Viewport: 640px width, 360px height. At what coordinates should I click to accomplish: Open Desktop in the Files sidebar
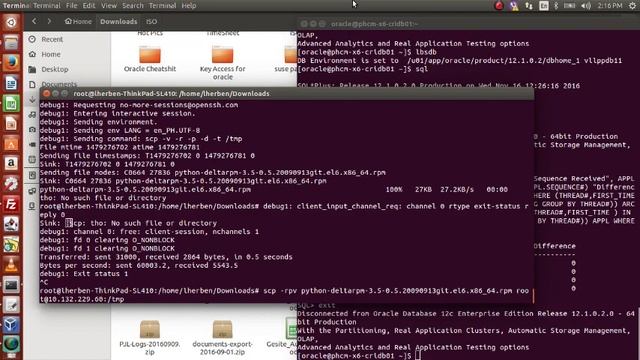coord(55,69)
